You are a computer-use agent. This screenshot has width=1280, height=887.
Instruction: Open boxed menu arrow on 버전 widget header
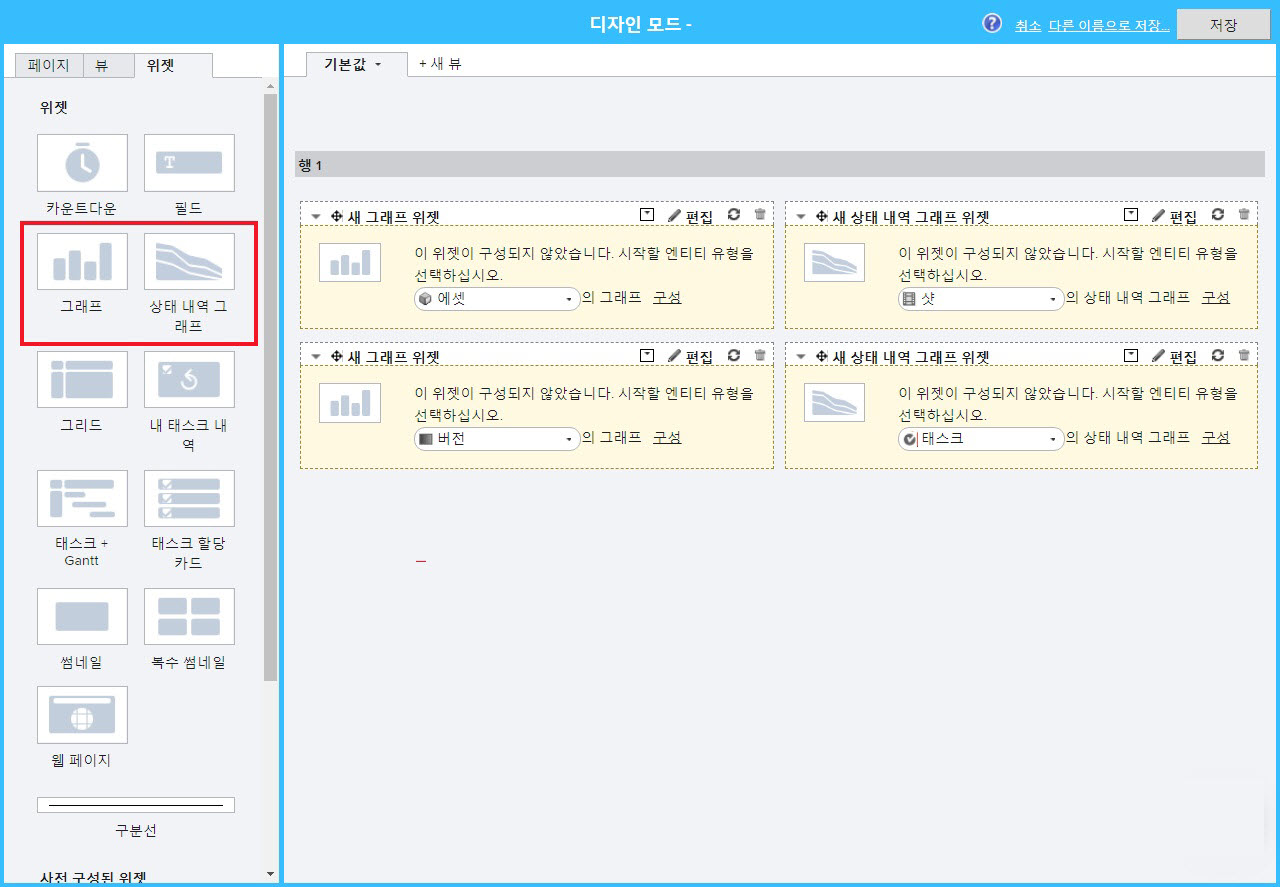(647, 355)
